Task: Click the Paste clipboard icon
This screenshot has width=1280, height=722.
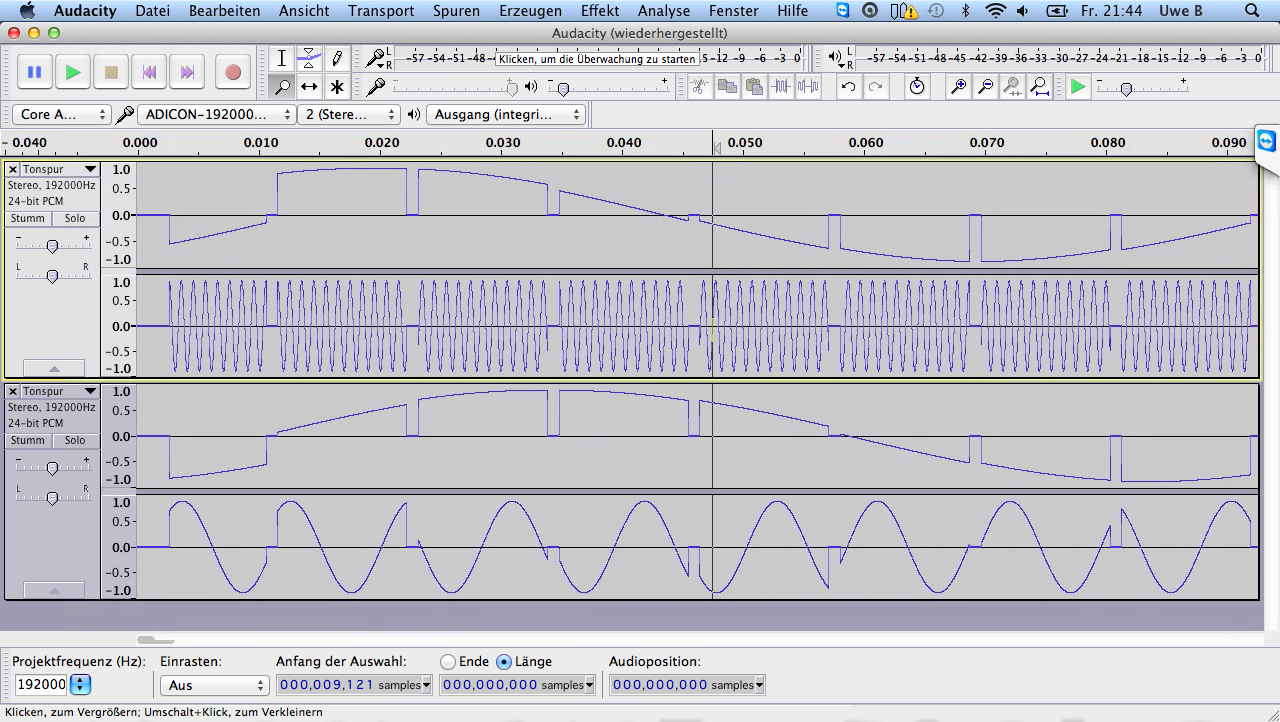Action: [754, 86]
